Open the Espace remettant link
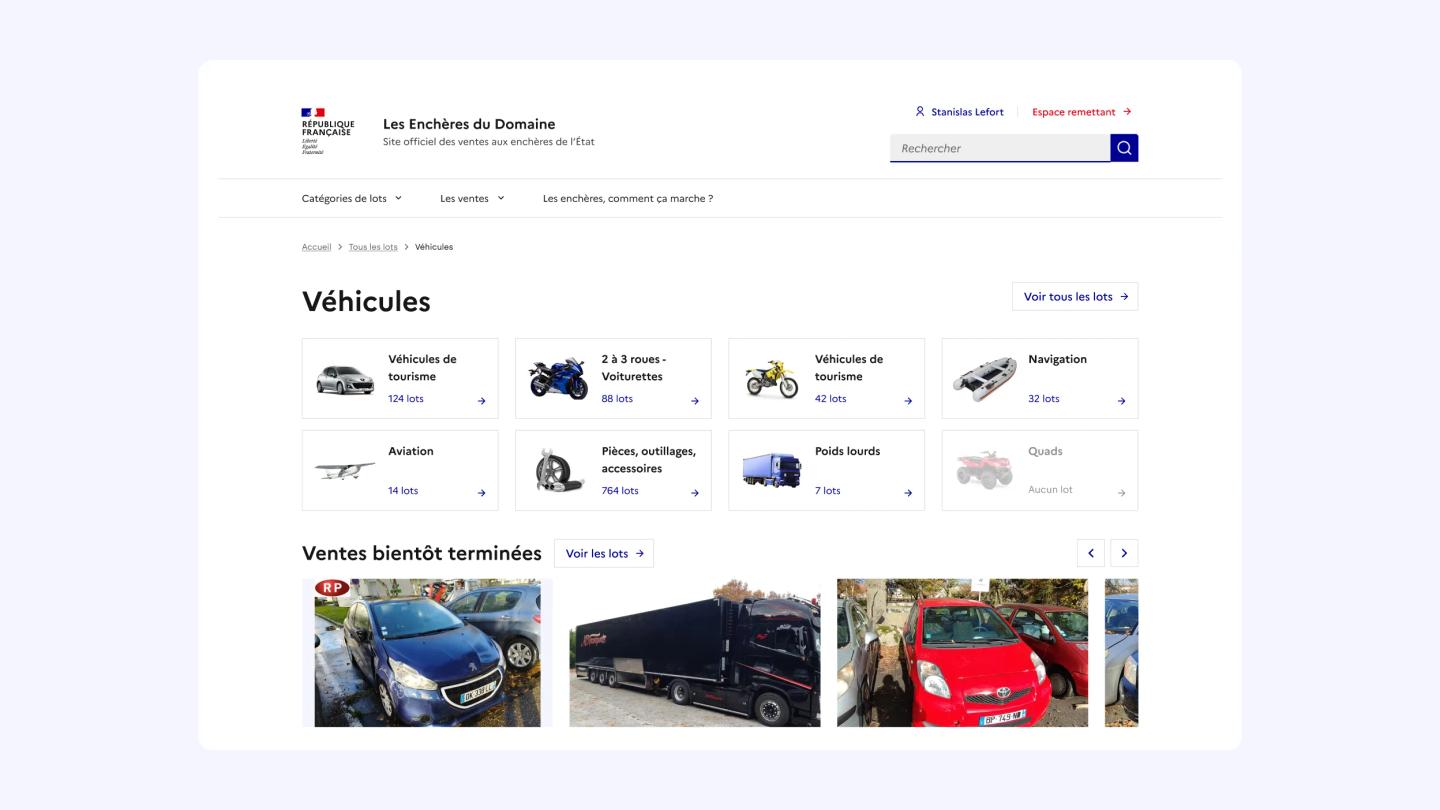 1082,112
